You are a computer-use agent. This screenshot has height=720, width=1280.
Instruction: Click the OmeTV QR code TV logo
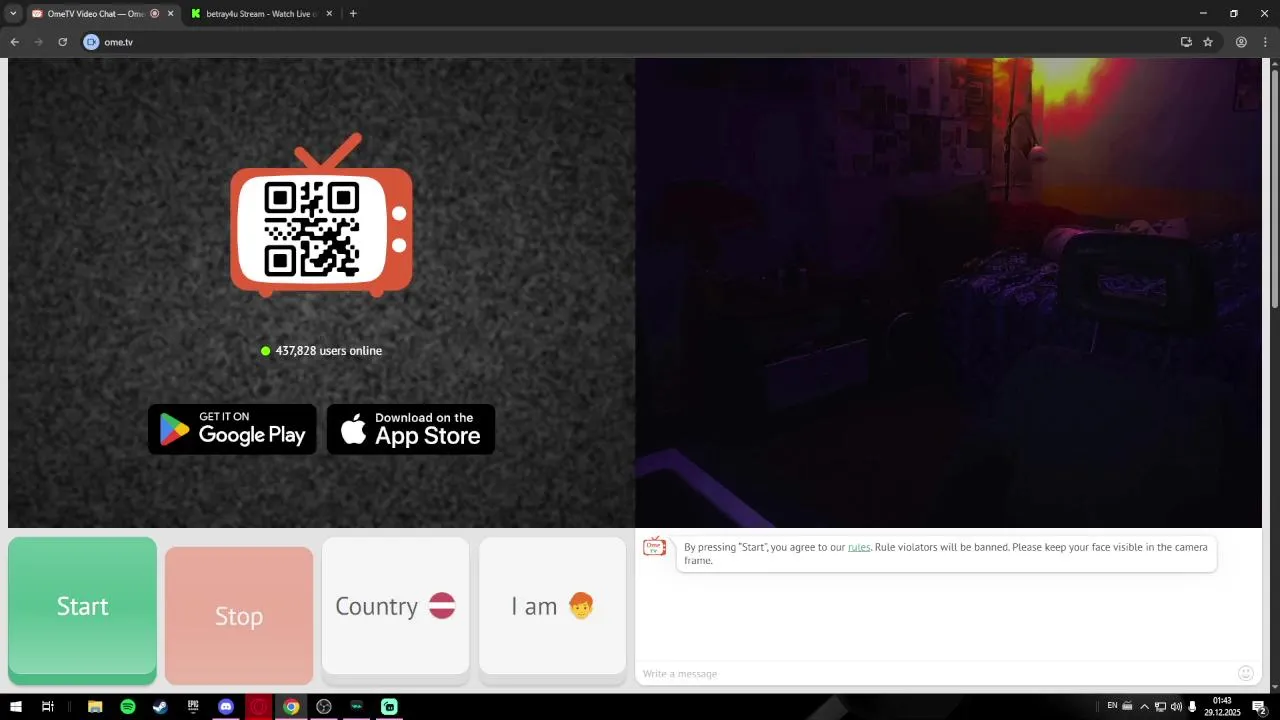[322, 216]
